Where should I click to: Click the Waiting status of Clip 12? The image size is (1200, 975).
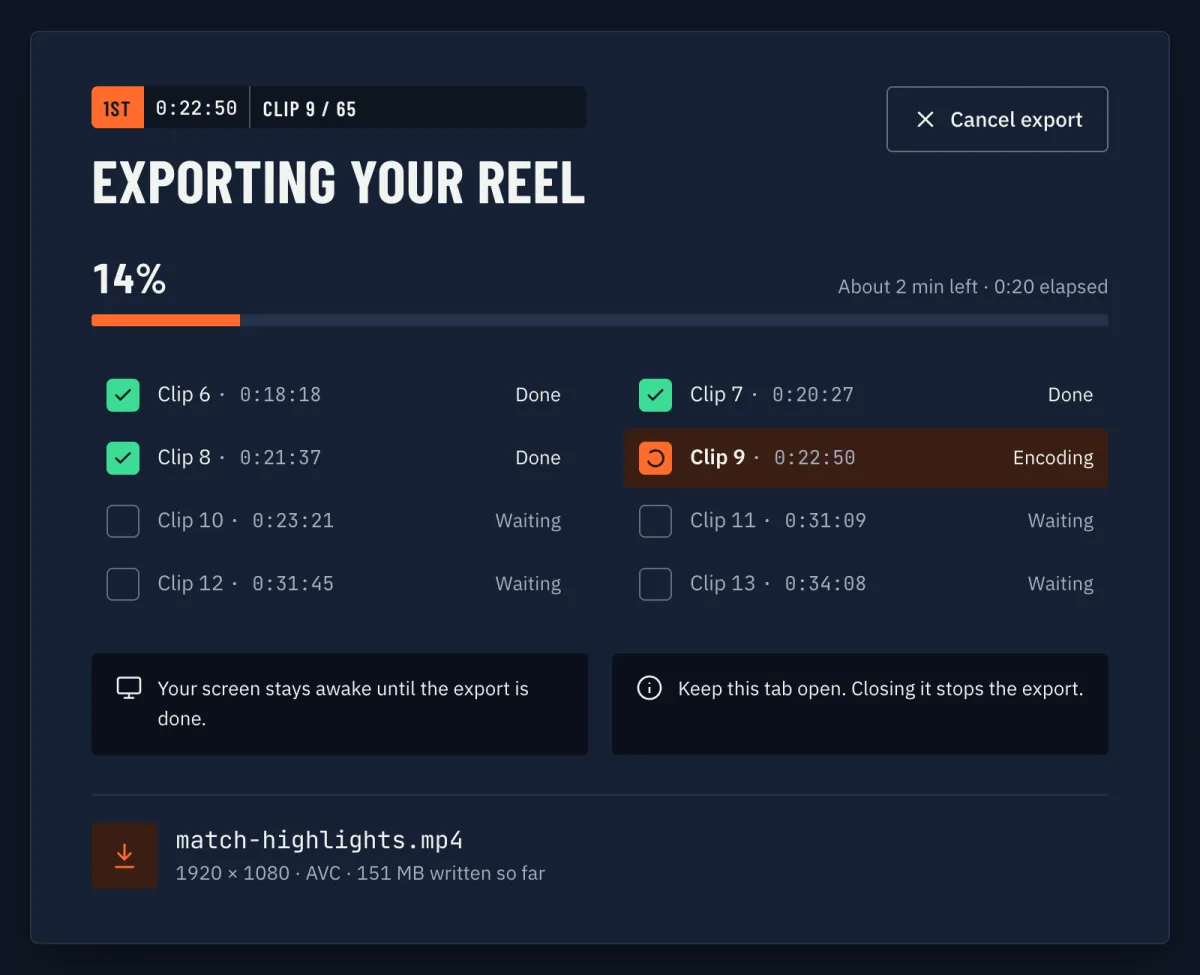(x=528, y=584)
